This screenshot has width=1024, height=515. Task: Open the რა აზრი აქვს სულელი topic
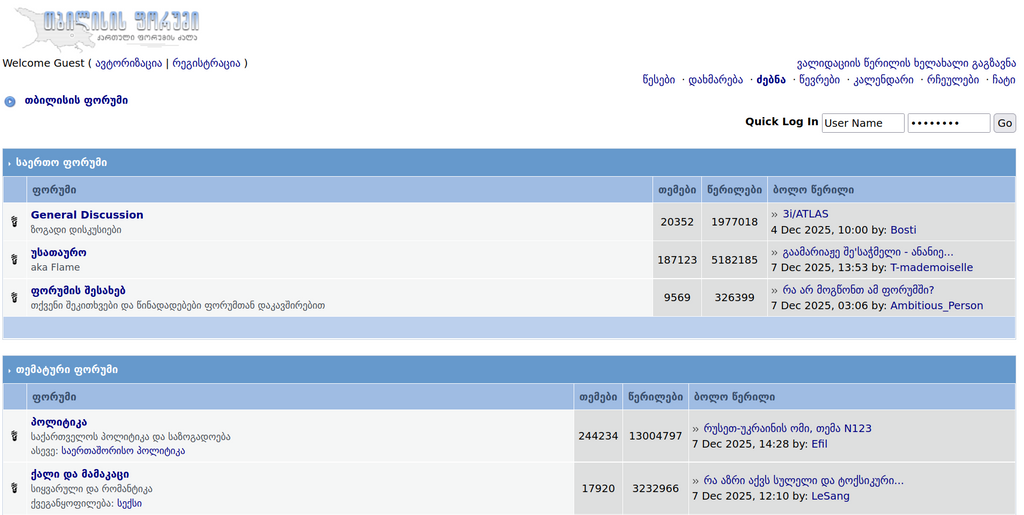point(803,480)
